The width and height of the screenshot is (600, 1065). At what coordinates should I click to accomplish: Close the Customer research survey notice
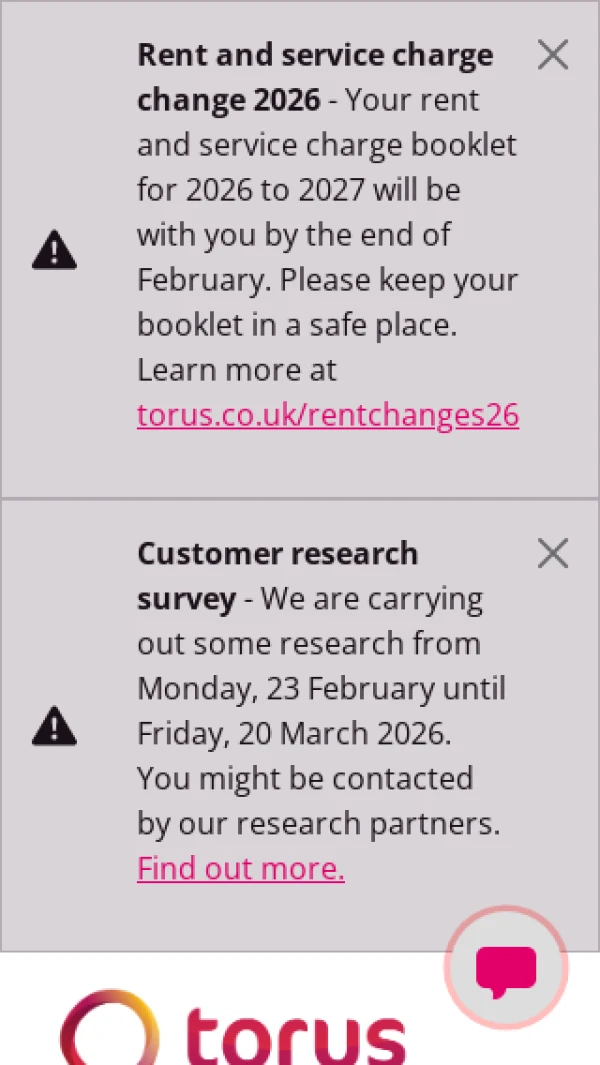pyautogui.click(x=552, y=553)
